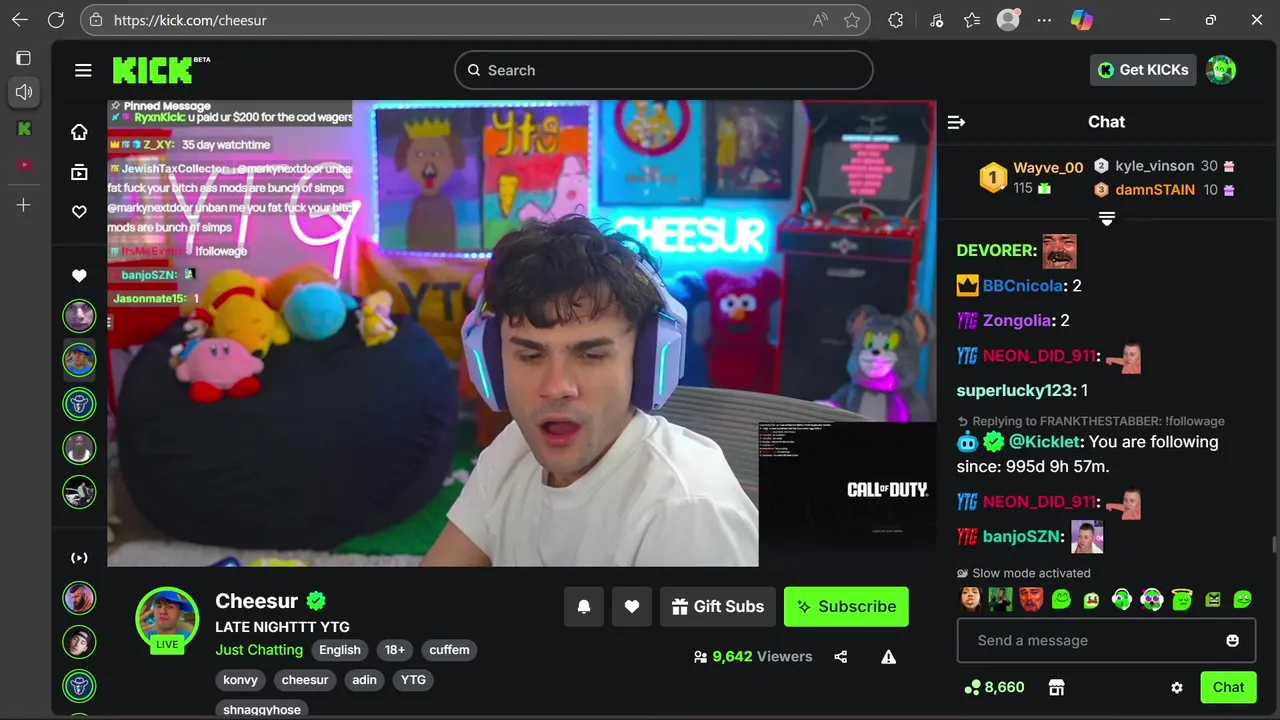Click Get KICKs button
This screenshot has height=720, width=1280.
tap(1143, 70)
